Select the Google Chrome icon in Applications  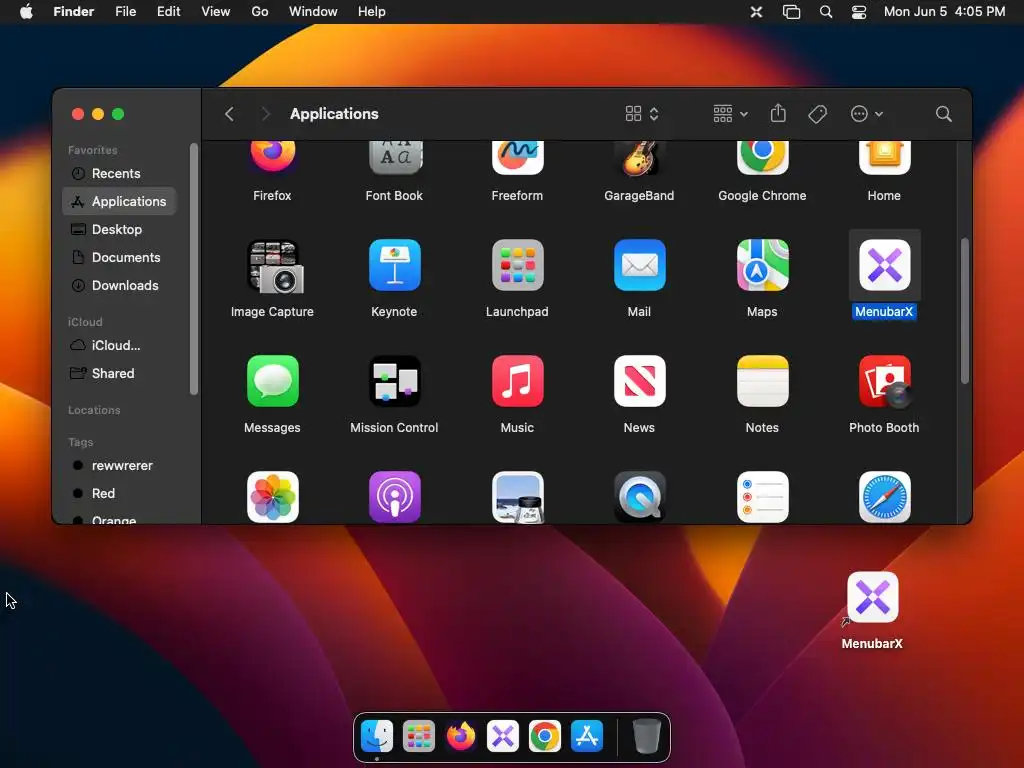click(x=762, y=158)
